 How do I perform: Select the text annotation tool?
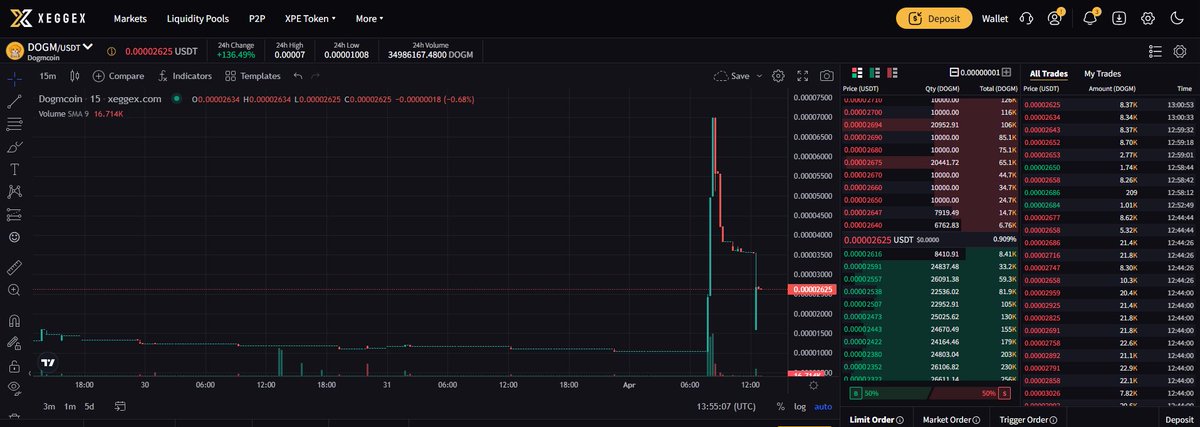[14, 169]
